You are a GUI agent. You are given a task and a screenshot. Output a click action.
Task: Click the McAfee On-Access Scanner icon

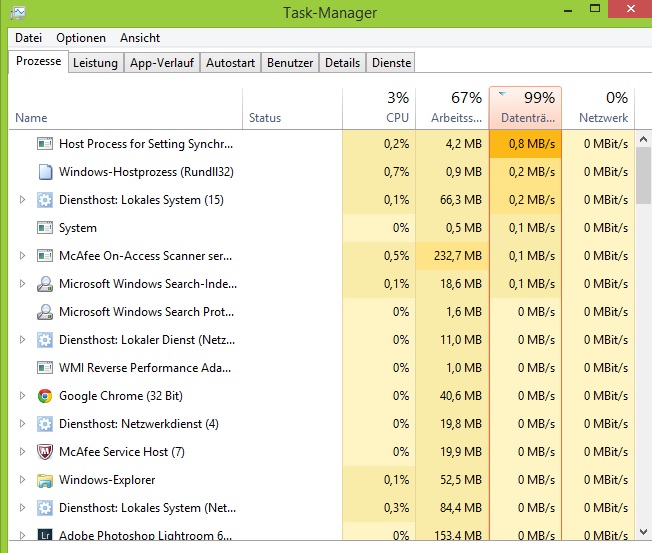pyautogui.click(x=45, y=256)
